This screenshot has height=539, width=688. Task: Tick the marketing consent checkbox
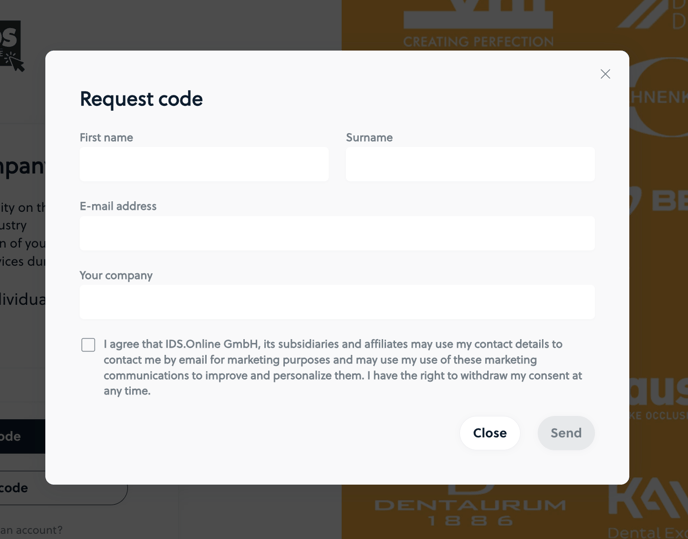click(88, 345)
